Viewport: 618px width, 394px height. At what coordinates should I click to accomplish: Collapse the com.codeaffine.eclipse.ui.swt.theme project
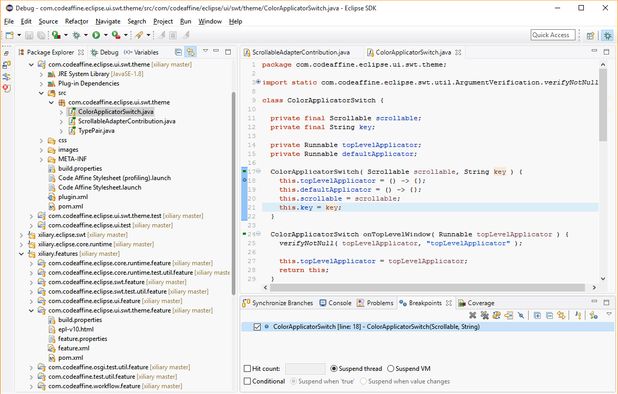(32, 64)
